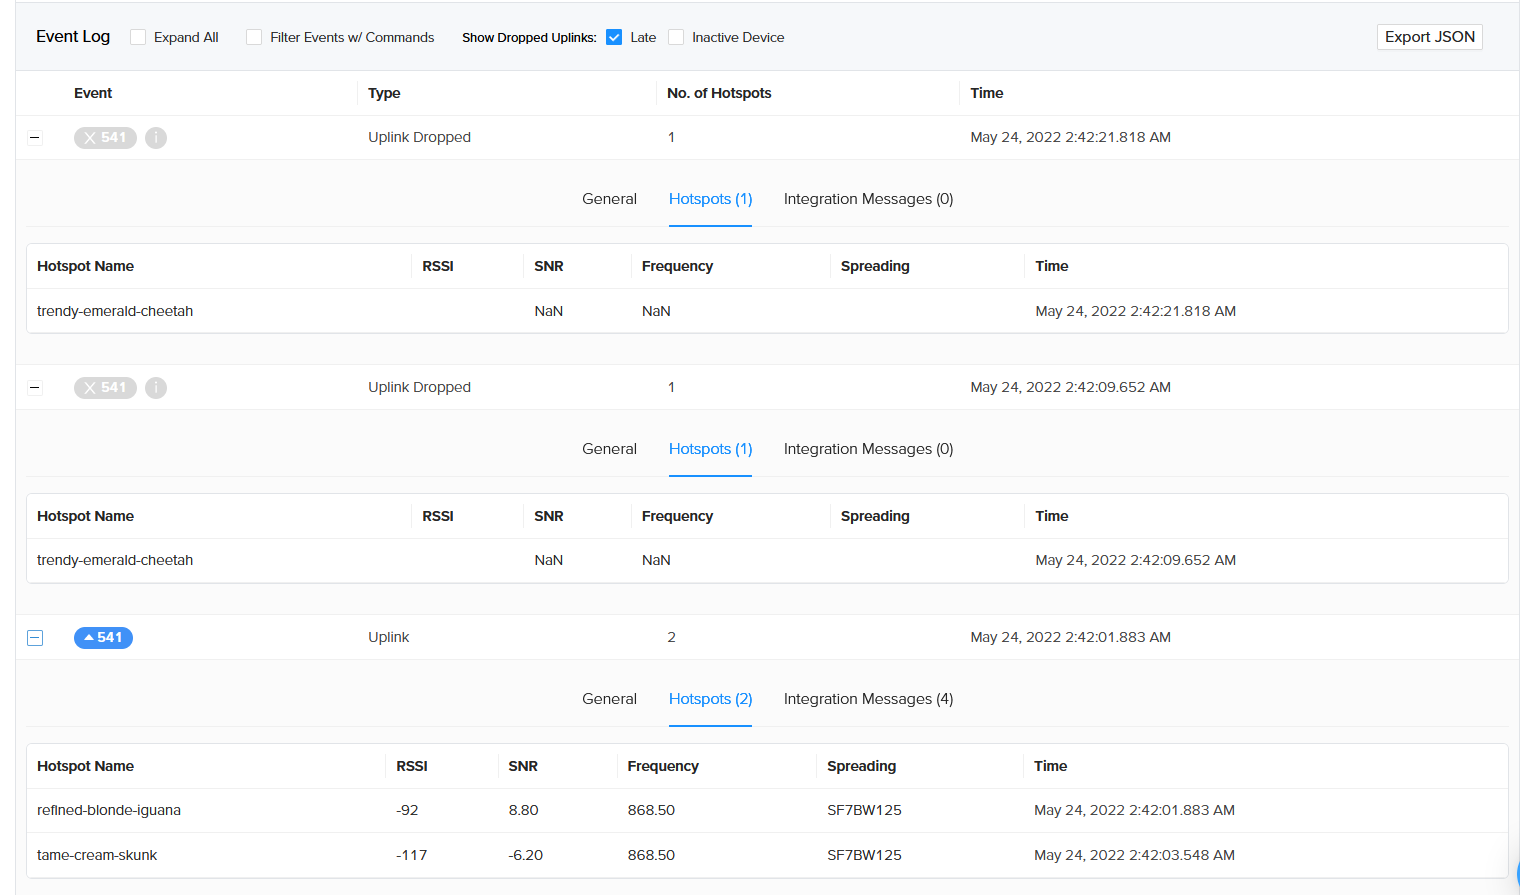The image size is (1520, 895).
Task: Collapse the first Uplink Dropped event
Action: pos(35,137)
